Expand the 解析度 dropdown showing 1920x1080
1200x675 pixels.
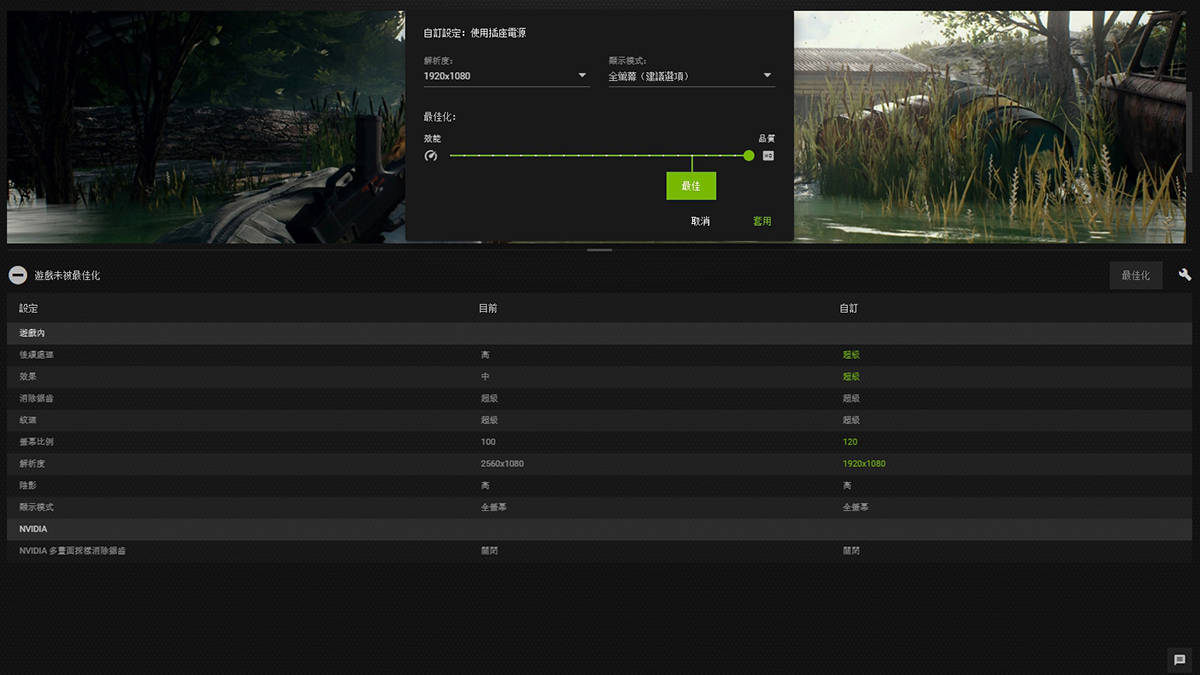(506, 76)
